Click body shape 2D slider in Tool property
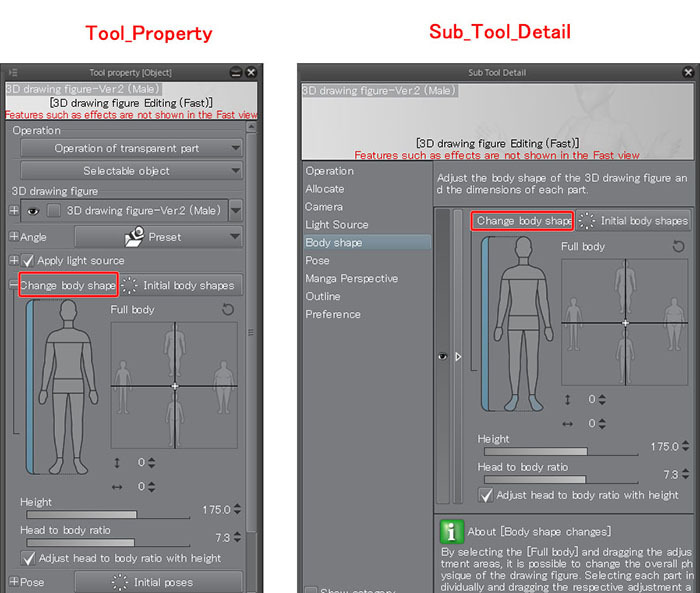The height and width of the screenshot is (593, 700). pos(174,385)
